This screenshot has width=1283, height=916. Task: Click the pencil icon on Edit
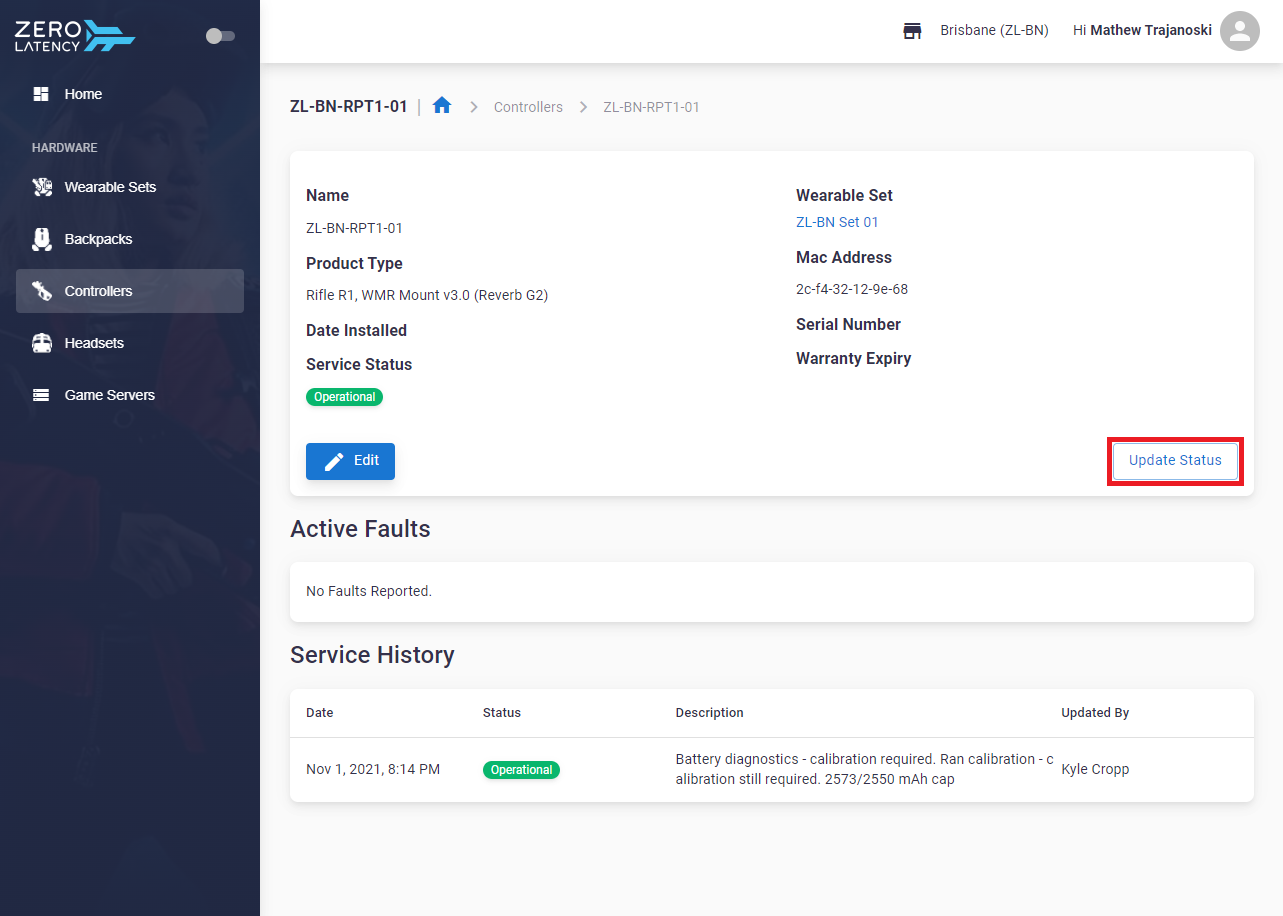334,461
